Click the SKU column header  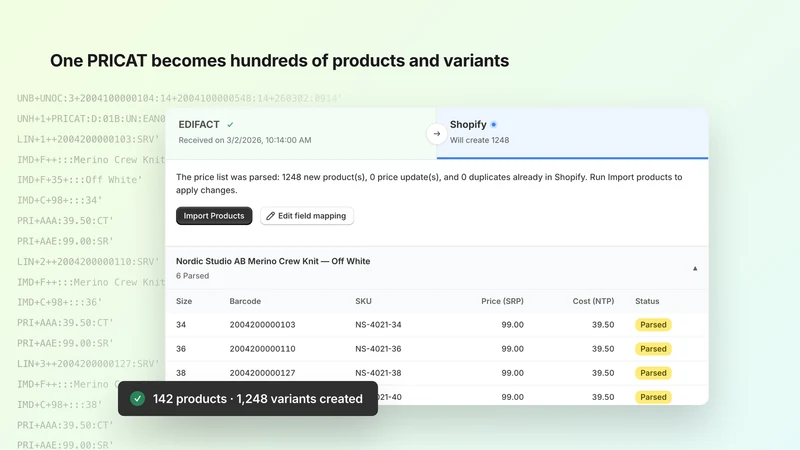pos(363,301)
